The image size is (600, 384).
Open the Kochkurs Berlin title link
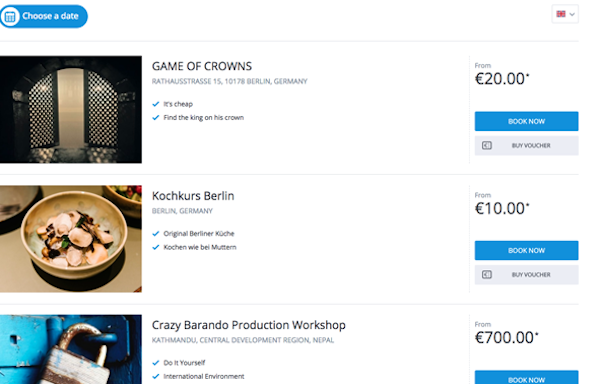coord(193,196)
